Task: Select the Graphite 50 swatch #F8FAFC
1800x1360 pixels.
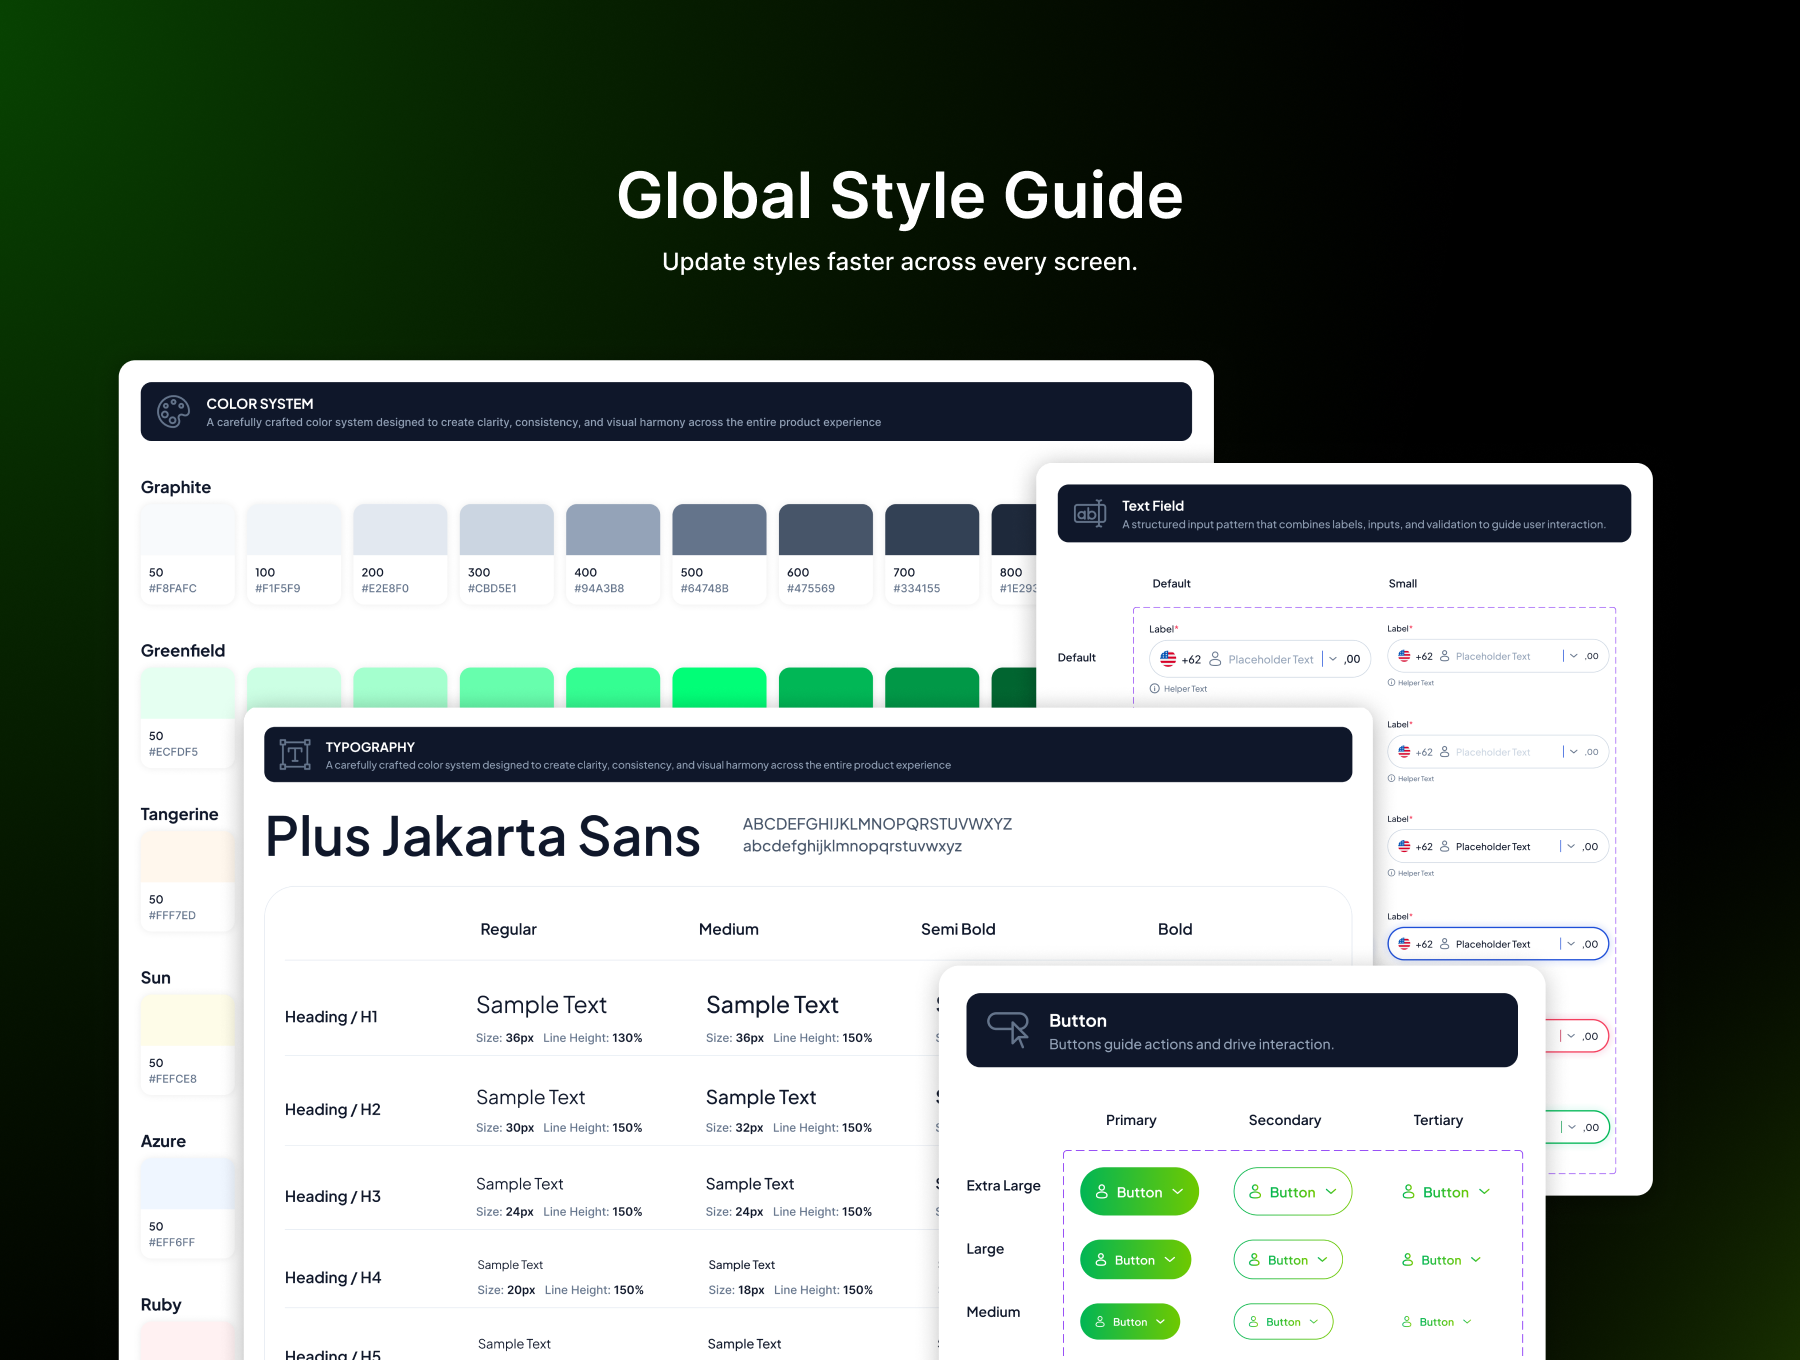Action: click(188, 554)
